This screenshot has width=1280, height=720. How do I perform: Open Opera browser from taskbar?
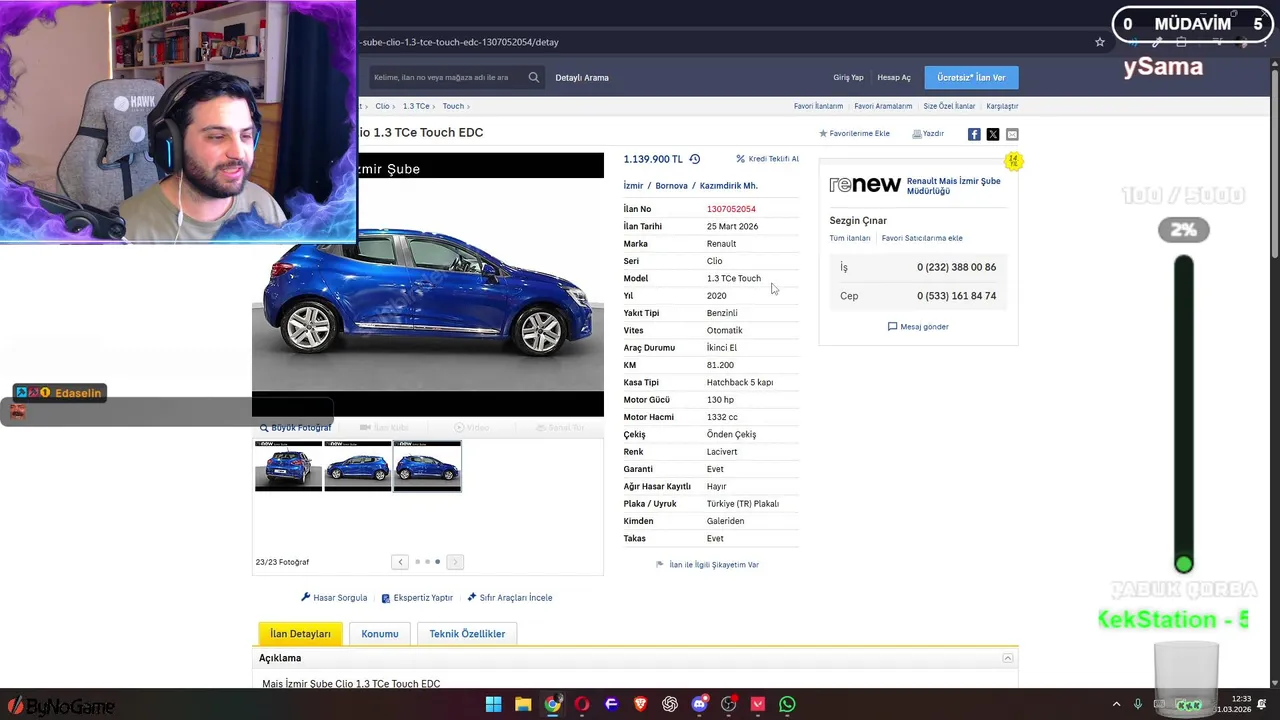(582, 704)
